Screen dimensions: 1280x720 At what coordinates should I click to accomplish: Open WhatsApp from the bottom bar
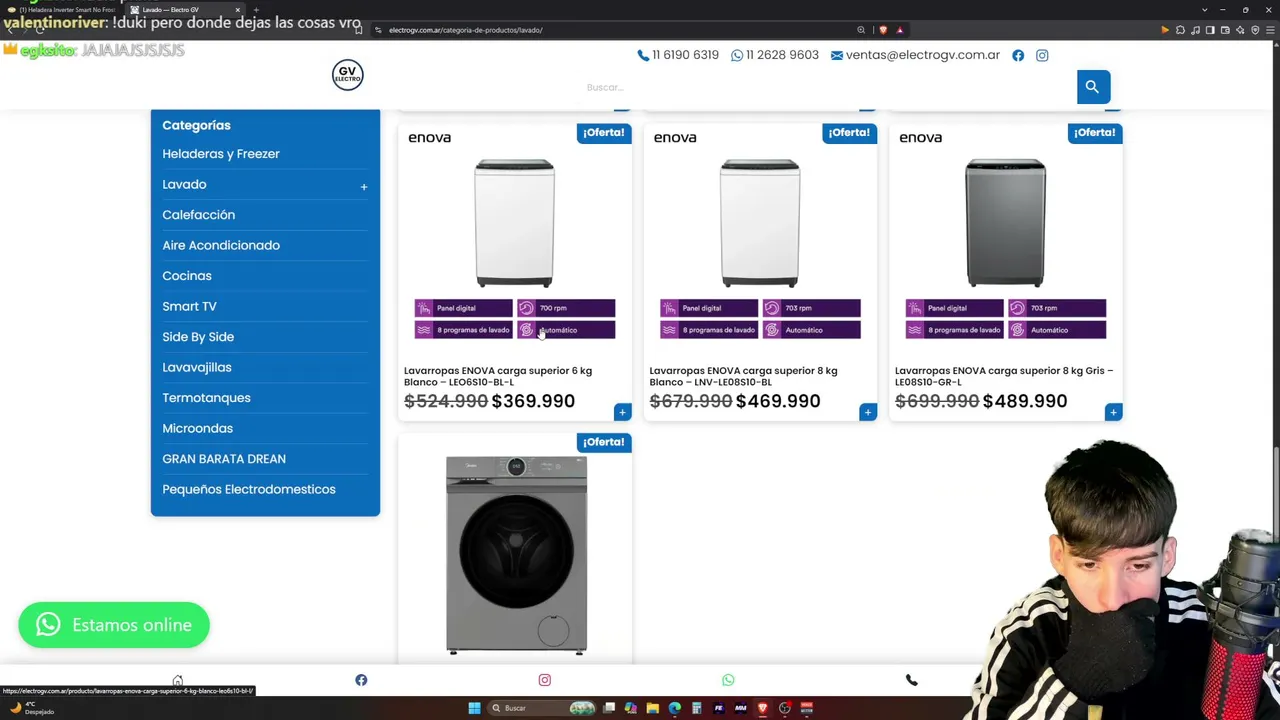pyautogui.click(x=728, y=681)
